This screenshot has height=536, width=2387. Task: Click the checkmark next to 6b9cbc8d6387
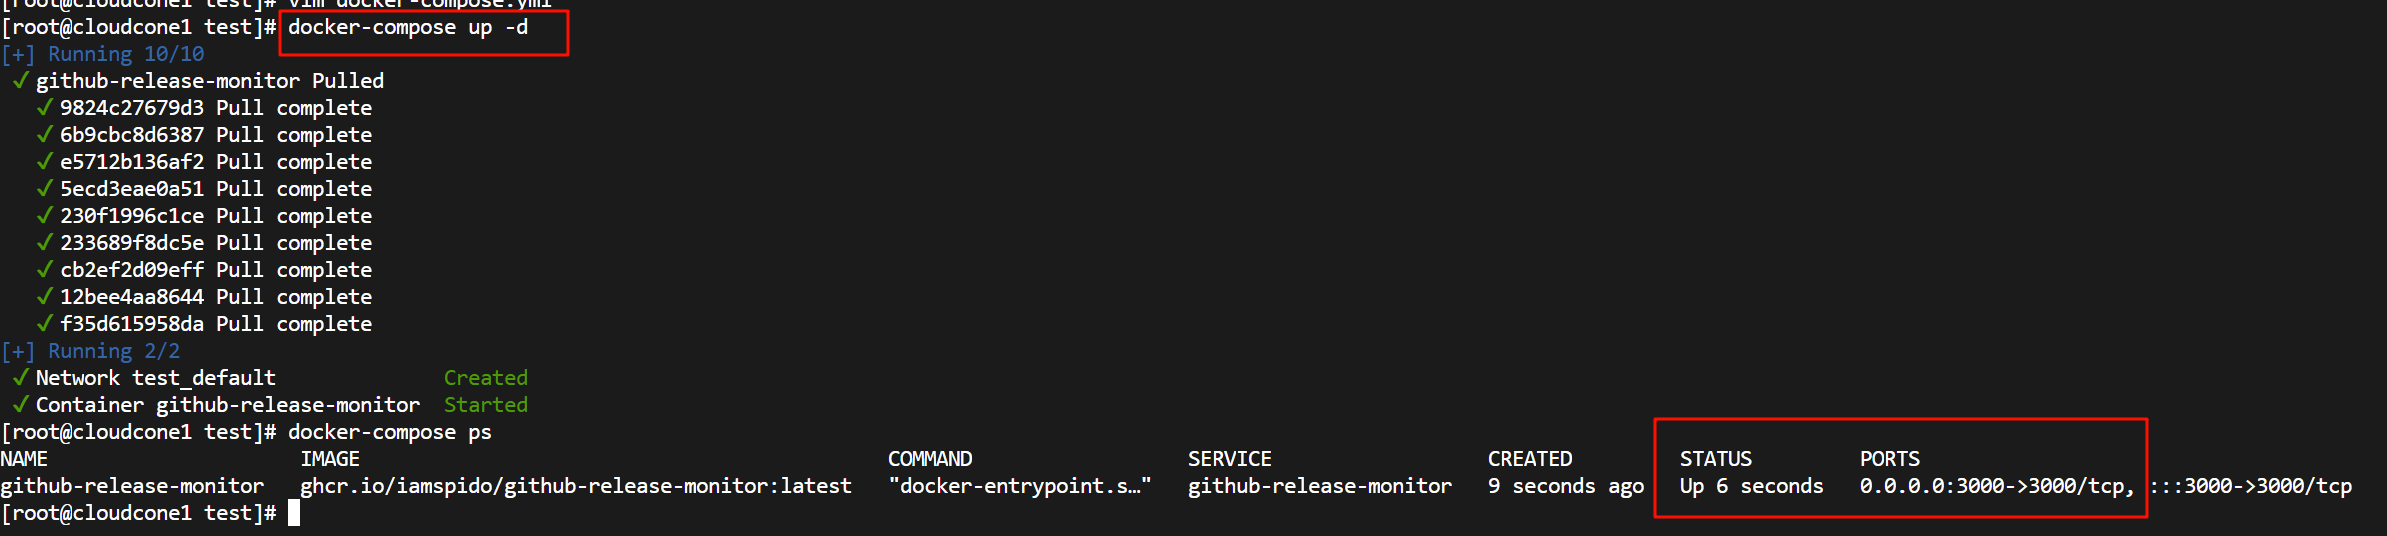[44, 134]
